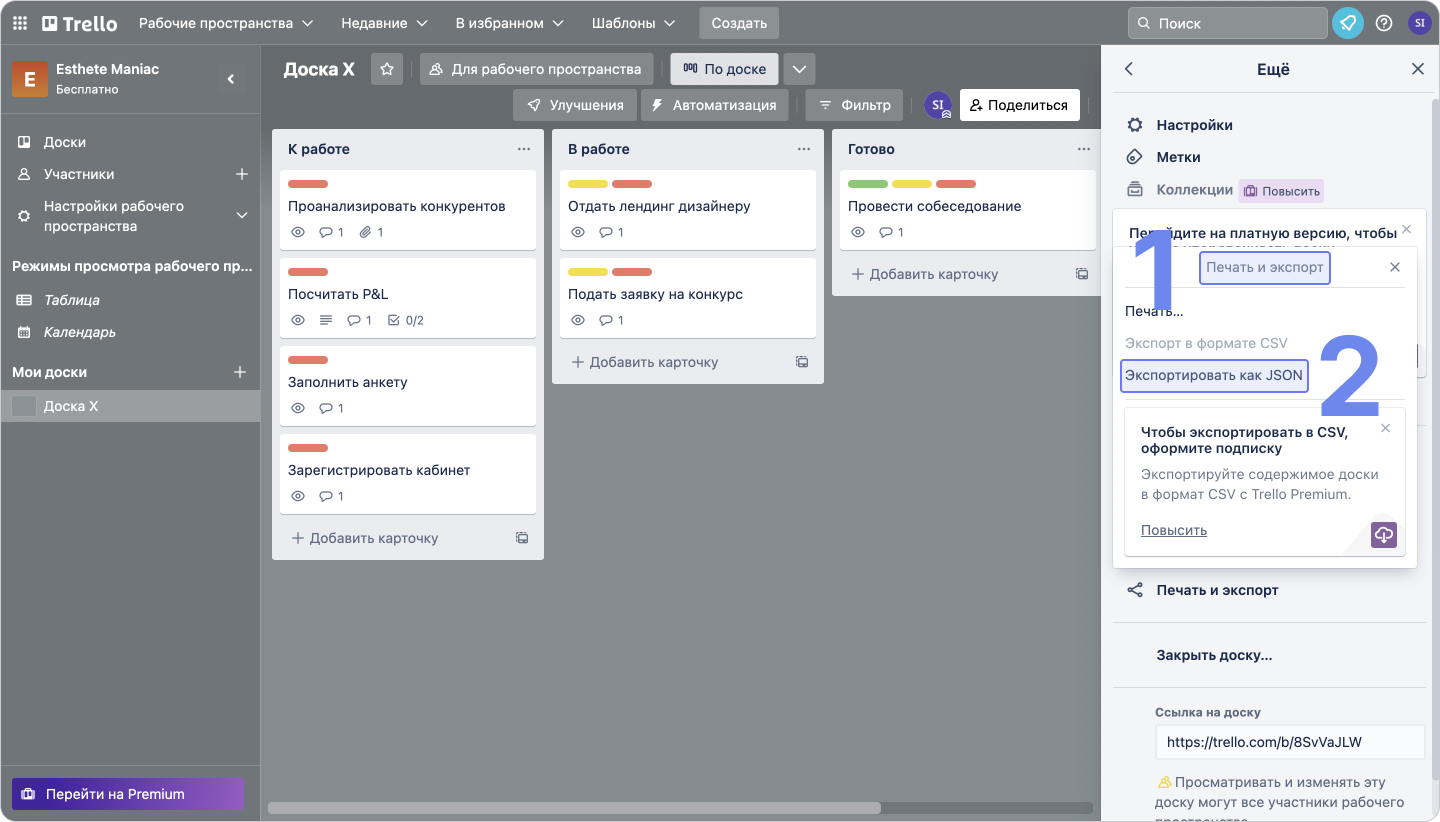Open Для рабочего пространства visibility selector
This screenshot has width=1440, height=822.
coord(536,69)
